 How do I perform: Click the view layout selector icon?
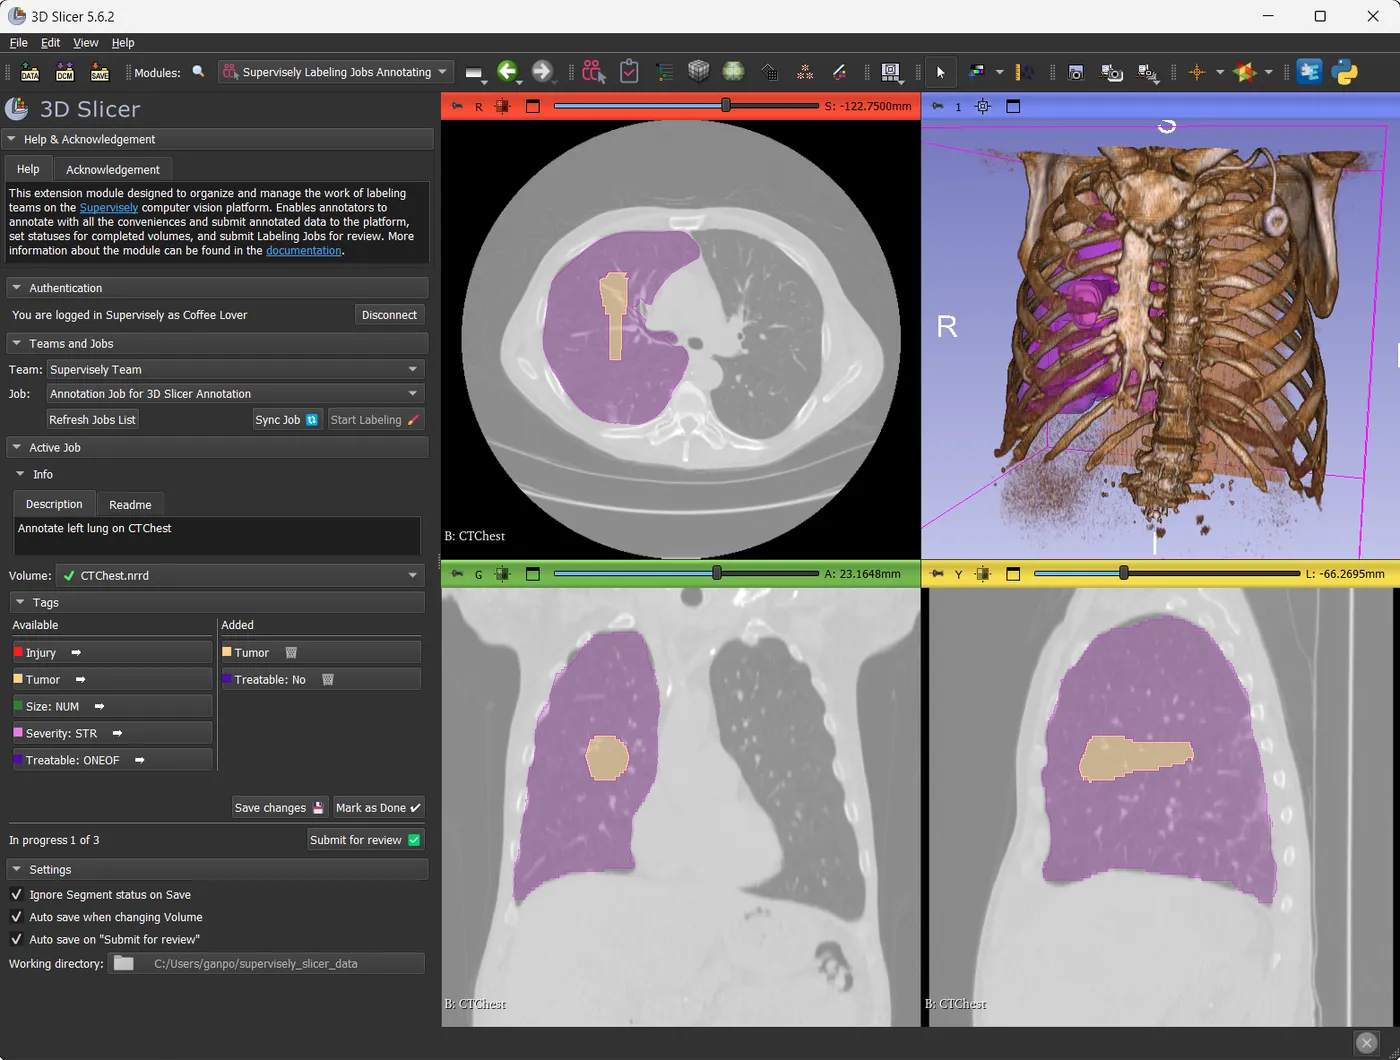[x=890, y=72]
